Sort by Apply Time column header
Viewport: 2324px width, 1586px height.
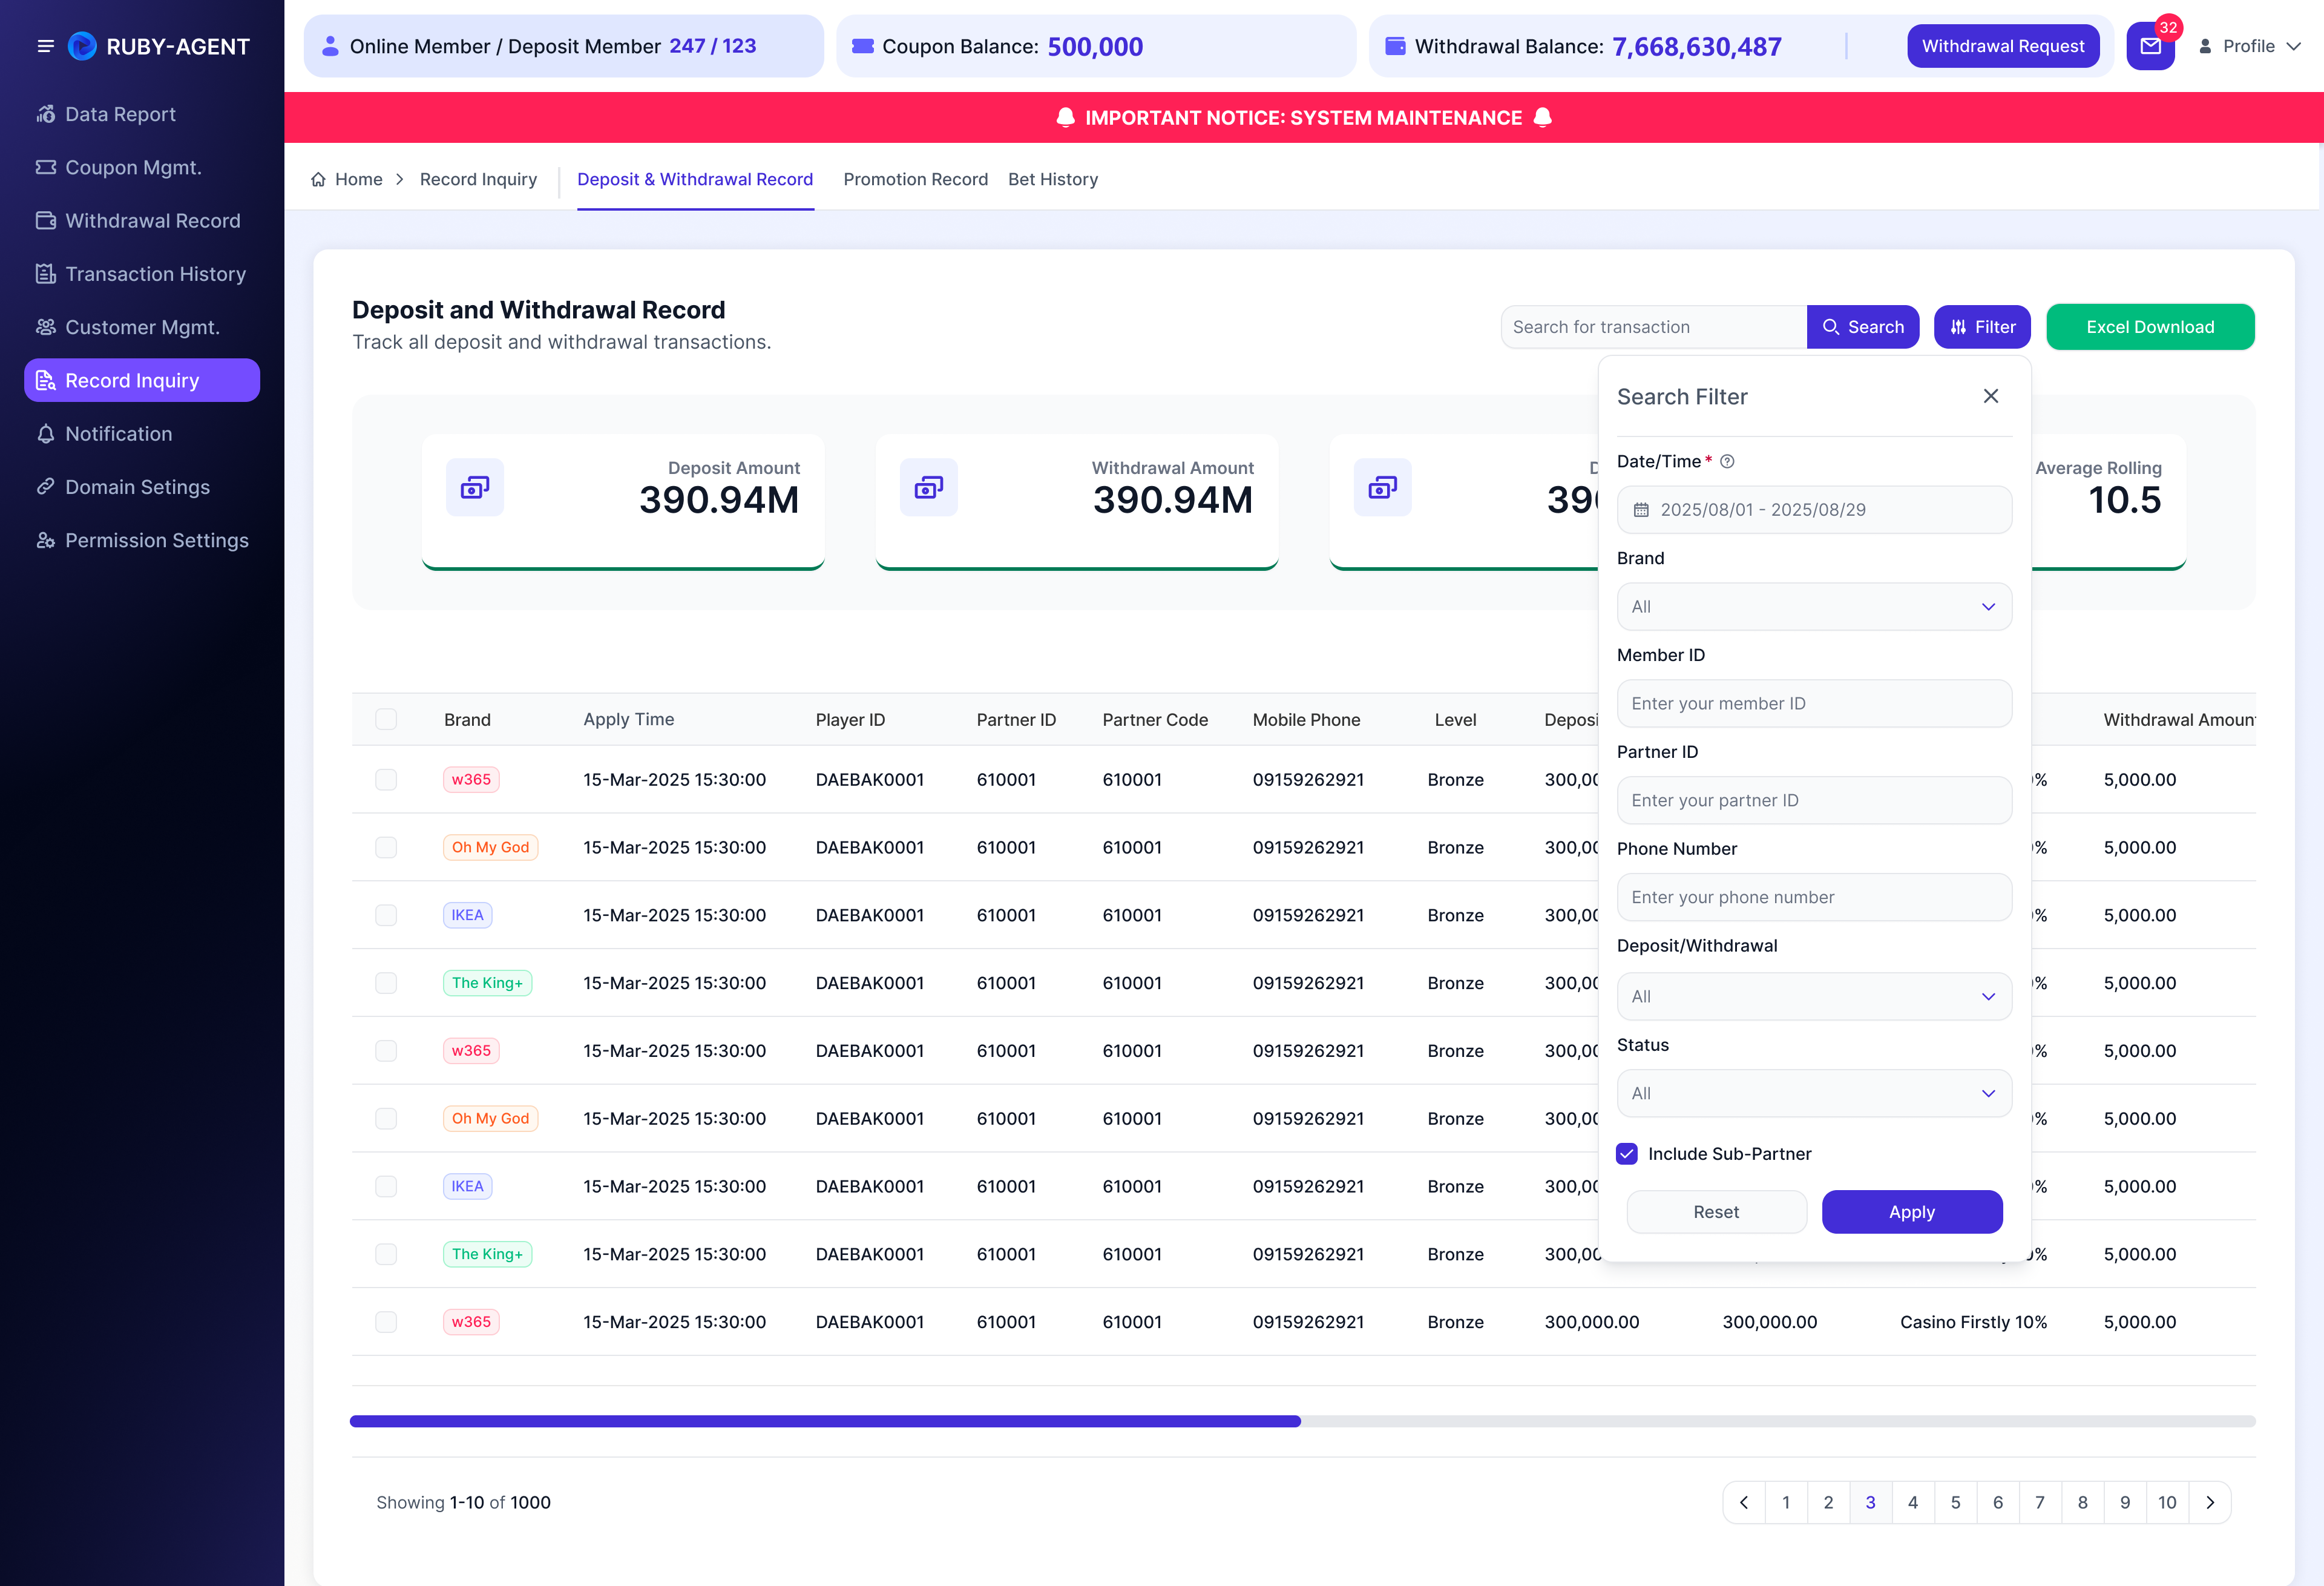click(x=628, y=719)
